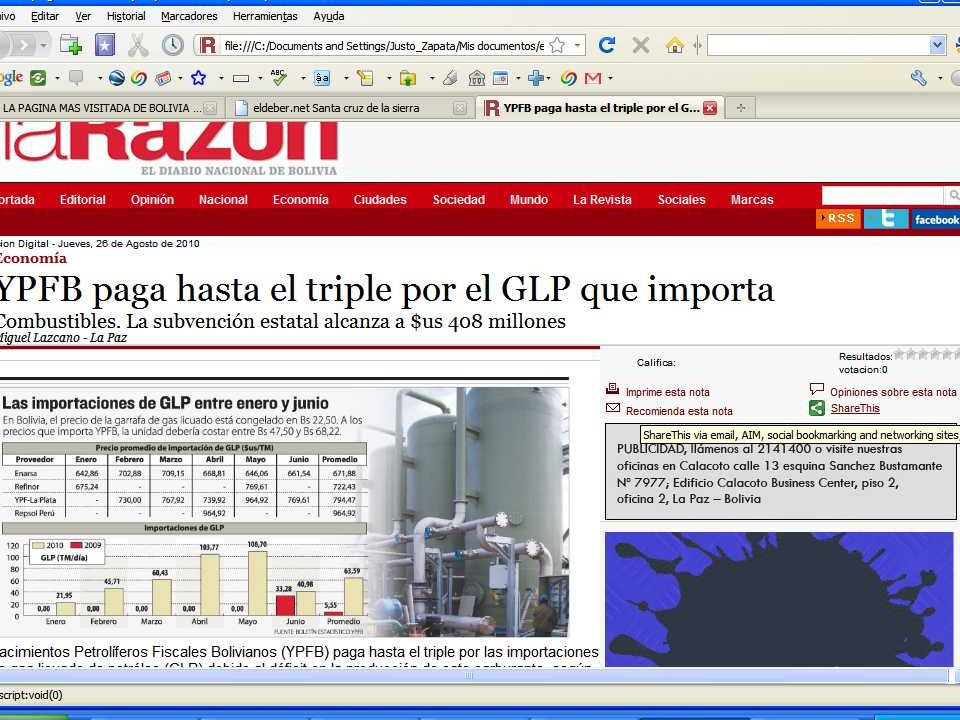
Task: Go to the Opinión section
Action: point(152,200)
